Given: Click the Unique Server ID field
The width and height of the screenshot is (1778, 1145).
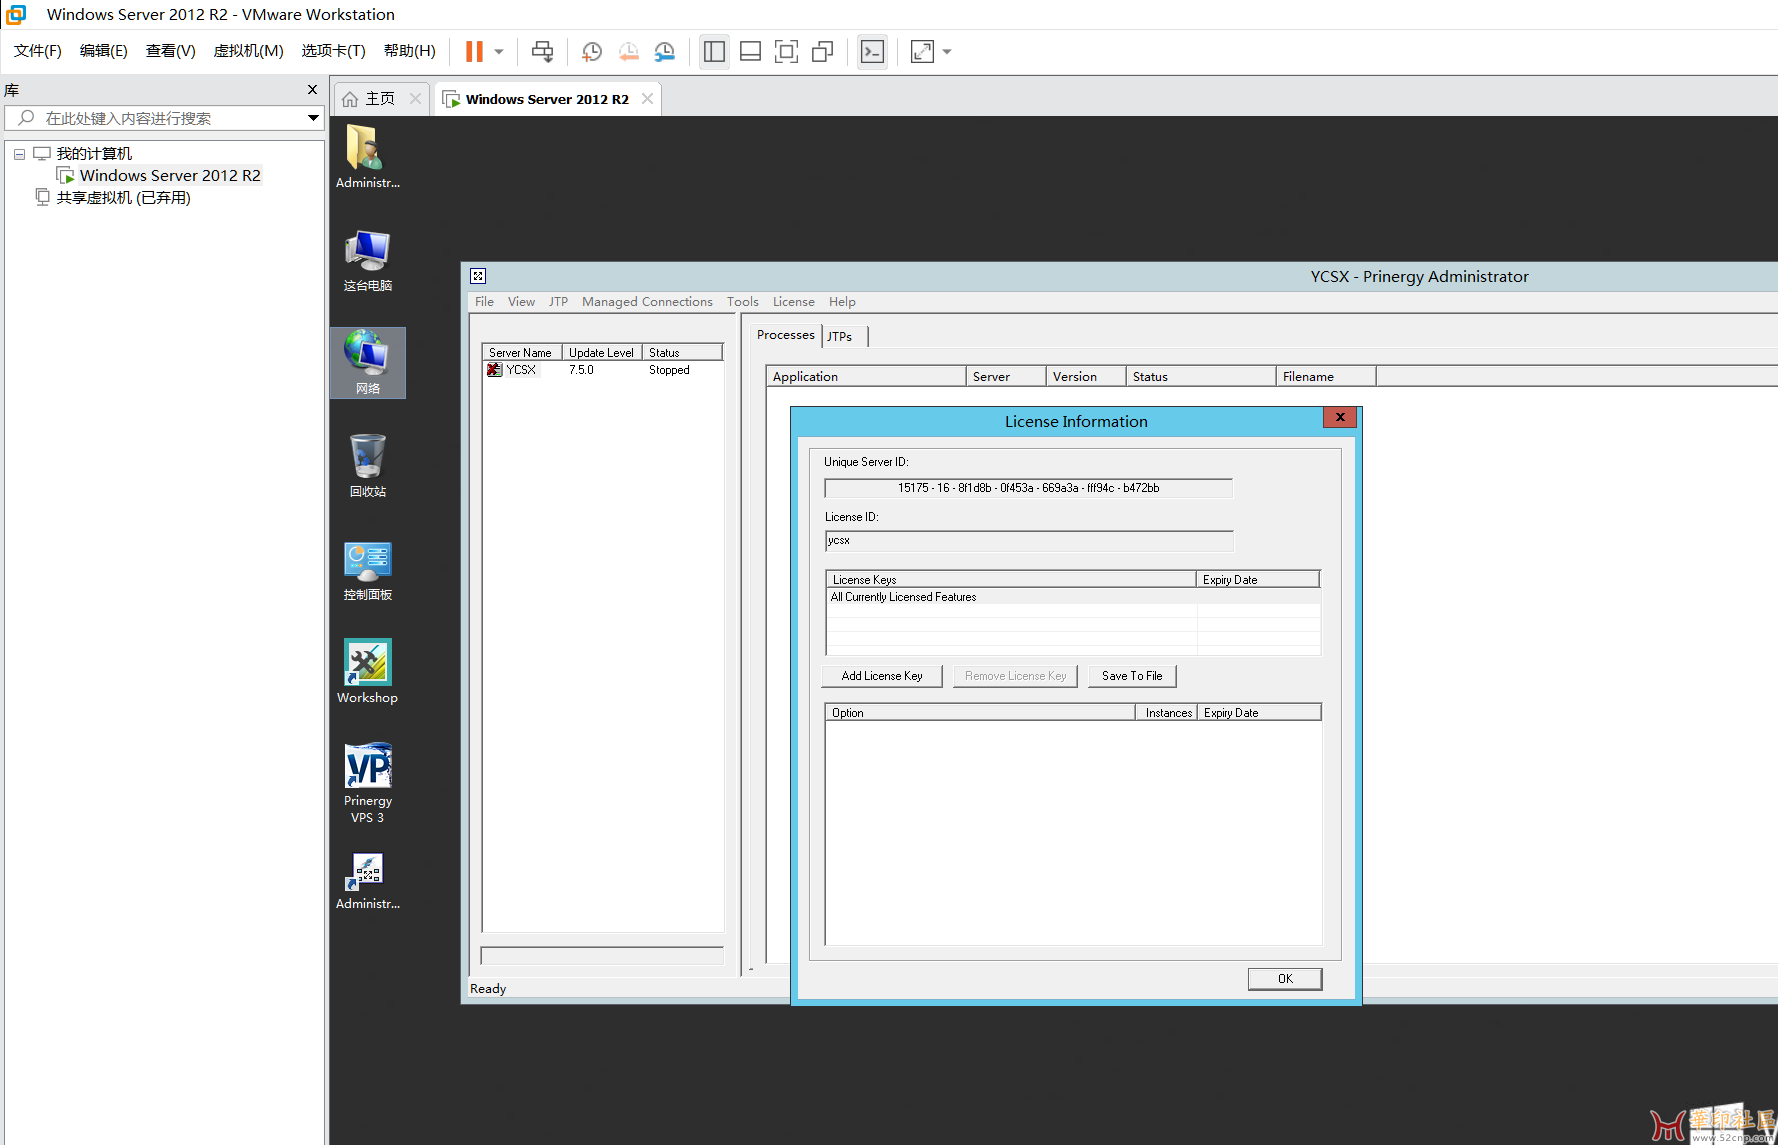Looking at the screenshot, I should [x=1028, y=488].
